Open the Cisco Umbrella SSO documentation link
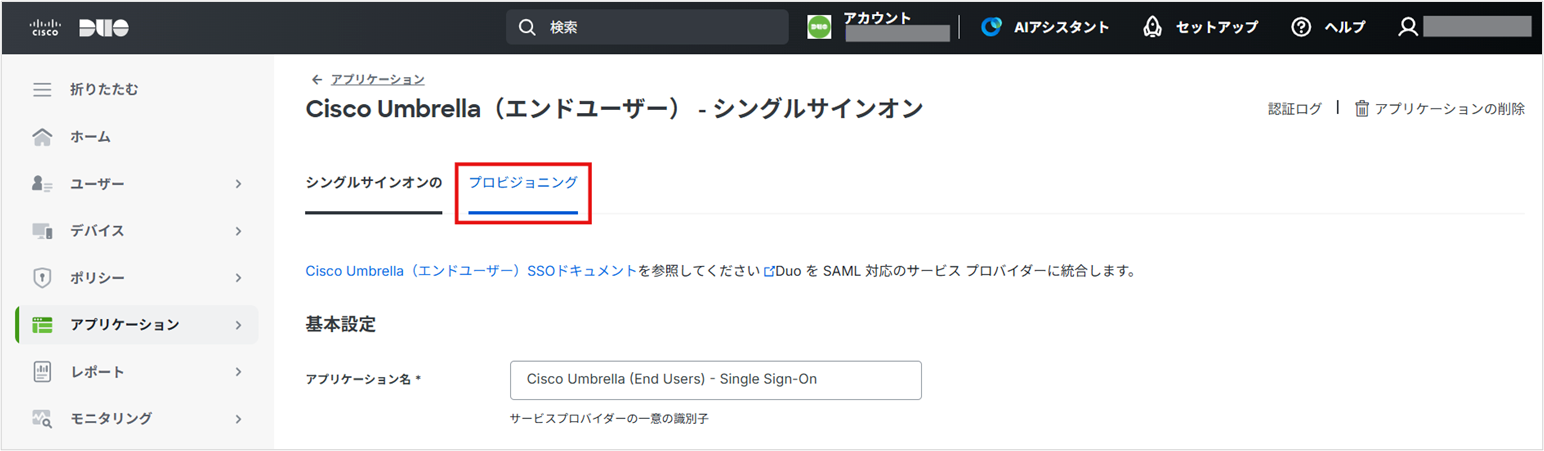Image resolution: width=1544 pixels, height=451 pixels. [x=470, y=271]
